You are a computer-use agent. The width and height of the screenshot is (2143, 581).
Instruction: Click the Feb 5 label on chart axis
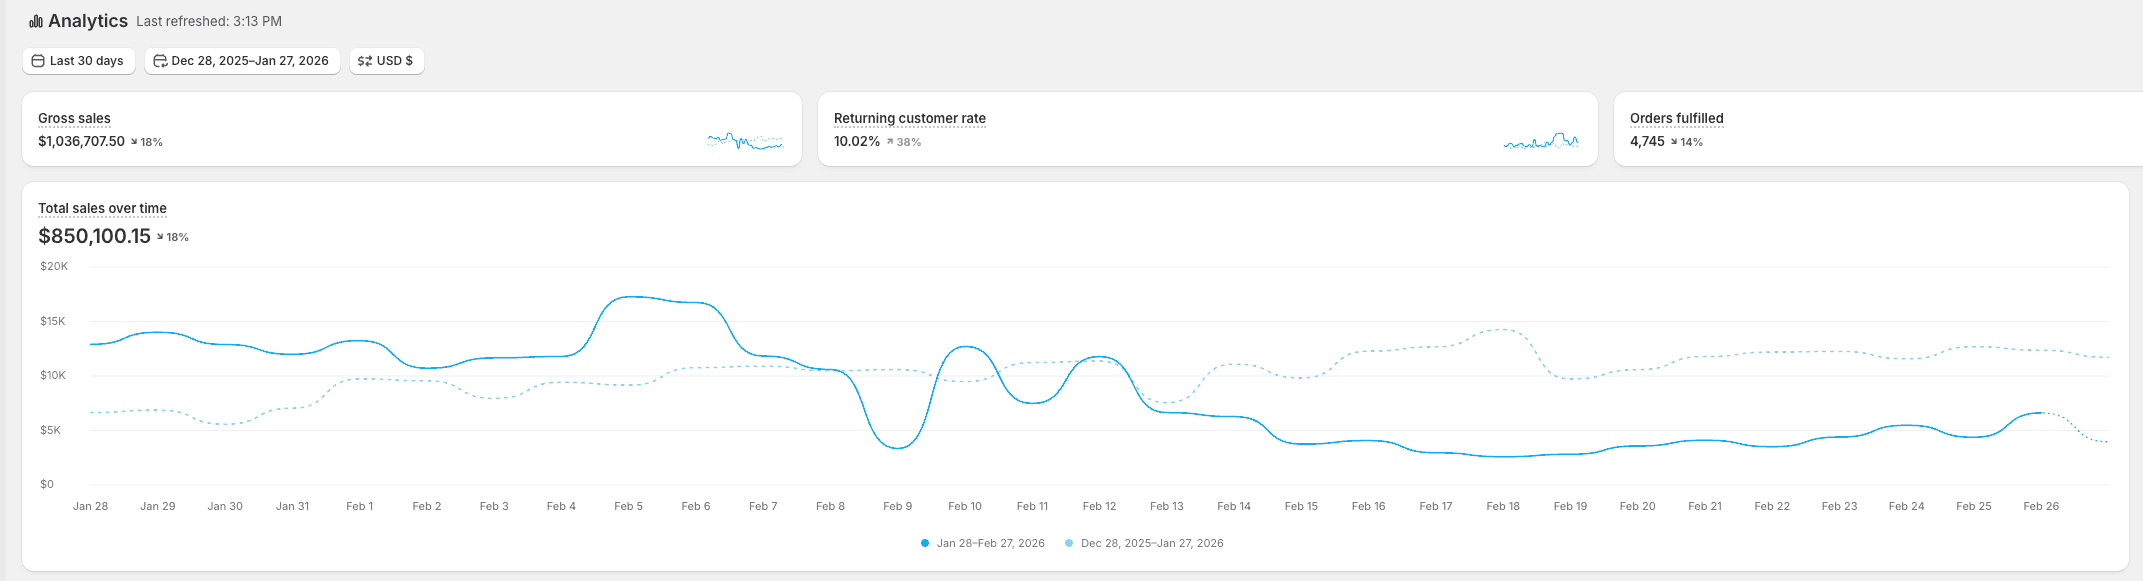pos(628,506)
